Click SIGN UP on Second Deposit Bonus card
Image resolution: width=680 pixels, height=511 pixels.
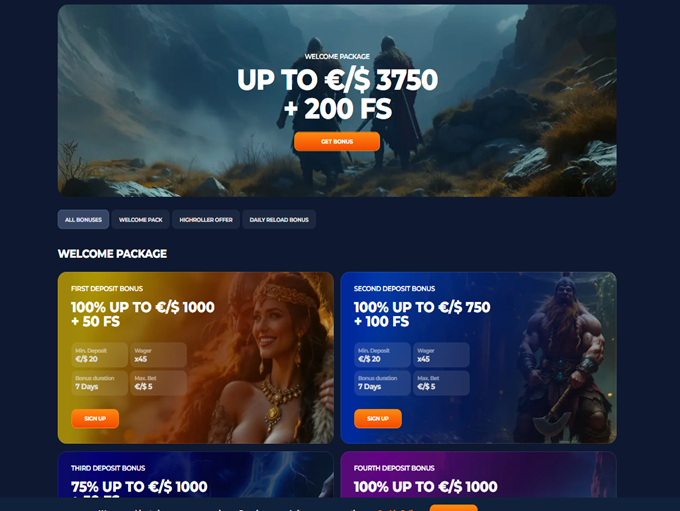378,419
